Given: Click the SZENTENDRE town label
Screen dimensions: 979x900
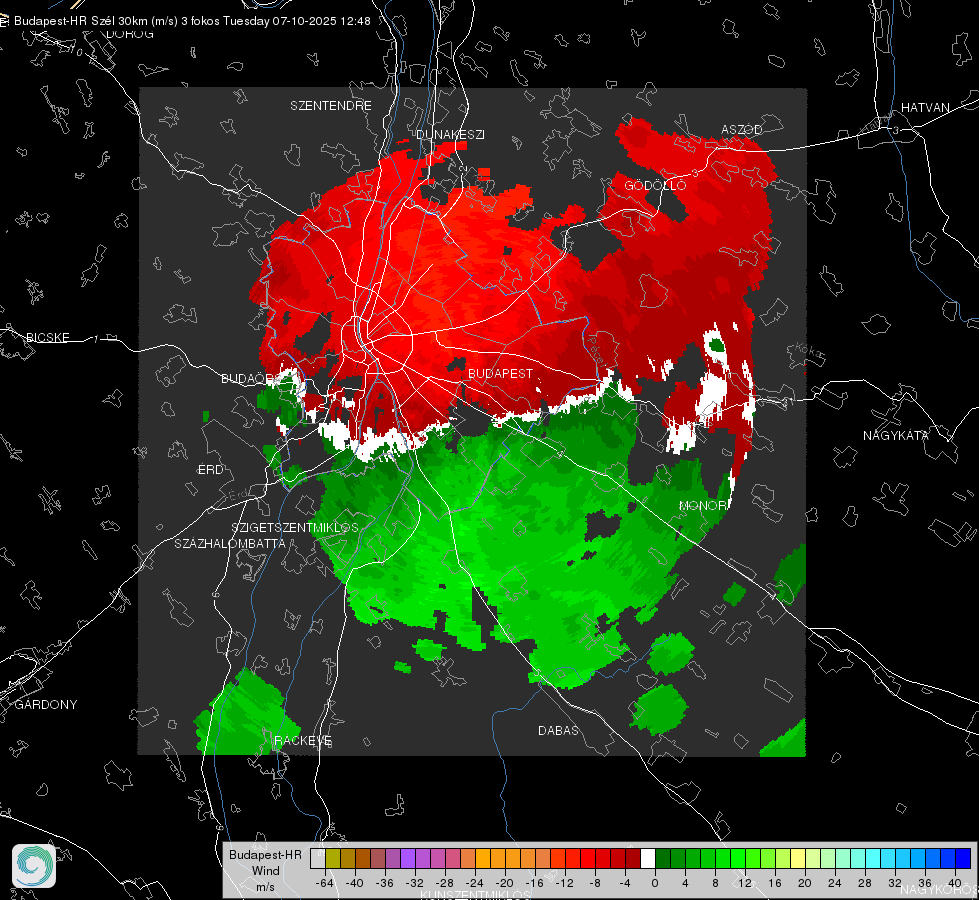Looking at the screenshot, I should pyautogui.click(x=331, y=106).
